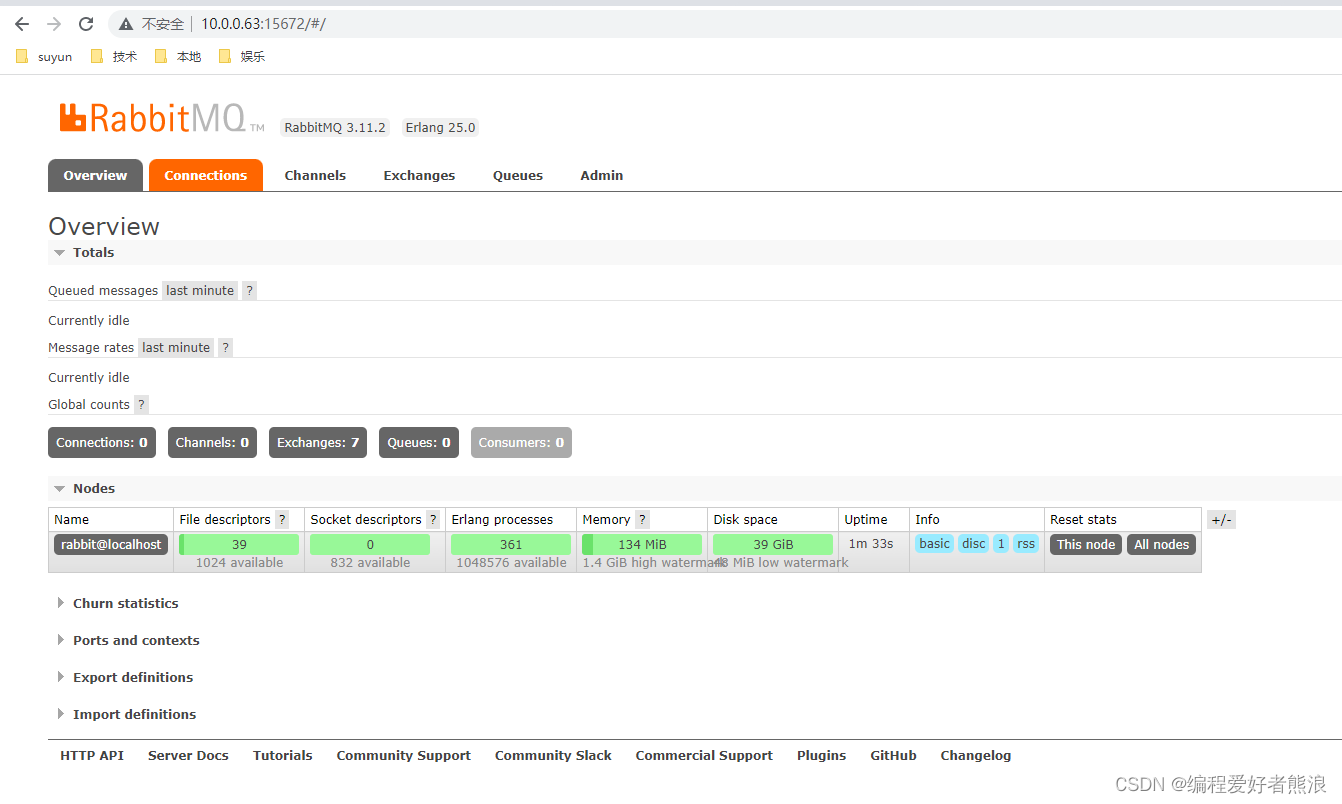Open the HTTP API footer link
The width and height of the screenshot is (1342, 804).
tap(92, 756)
